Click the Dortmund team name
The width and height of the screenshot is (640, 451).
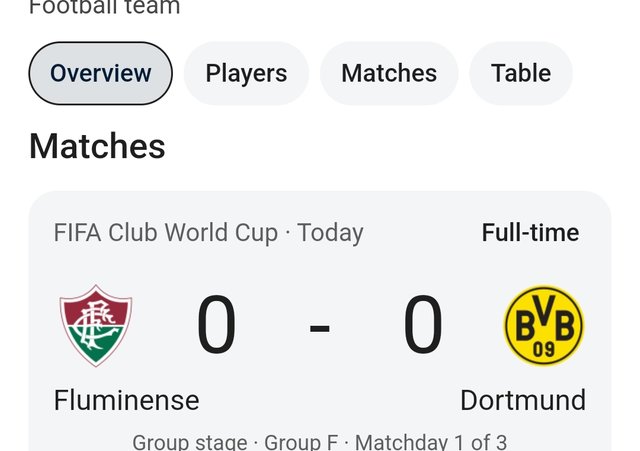click(523, 400)
